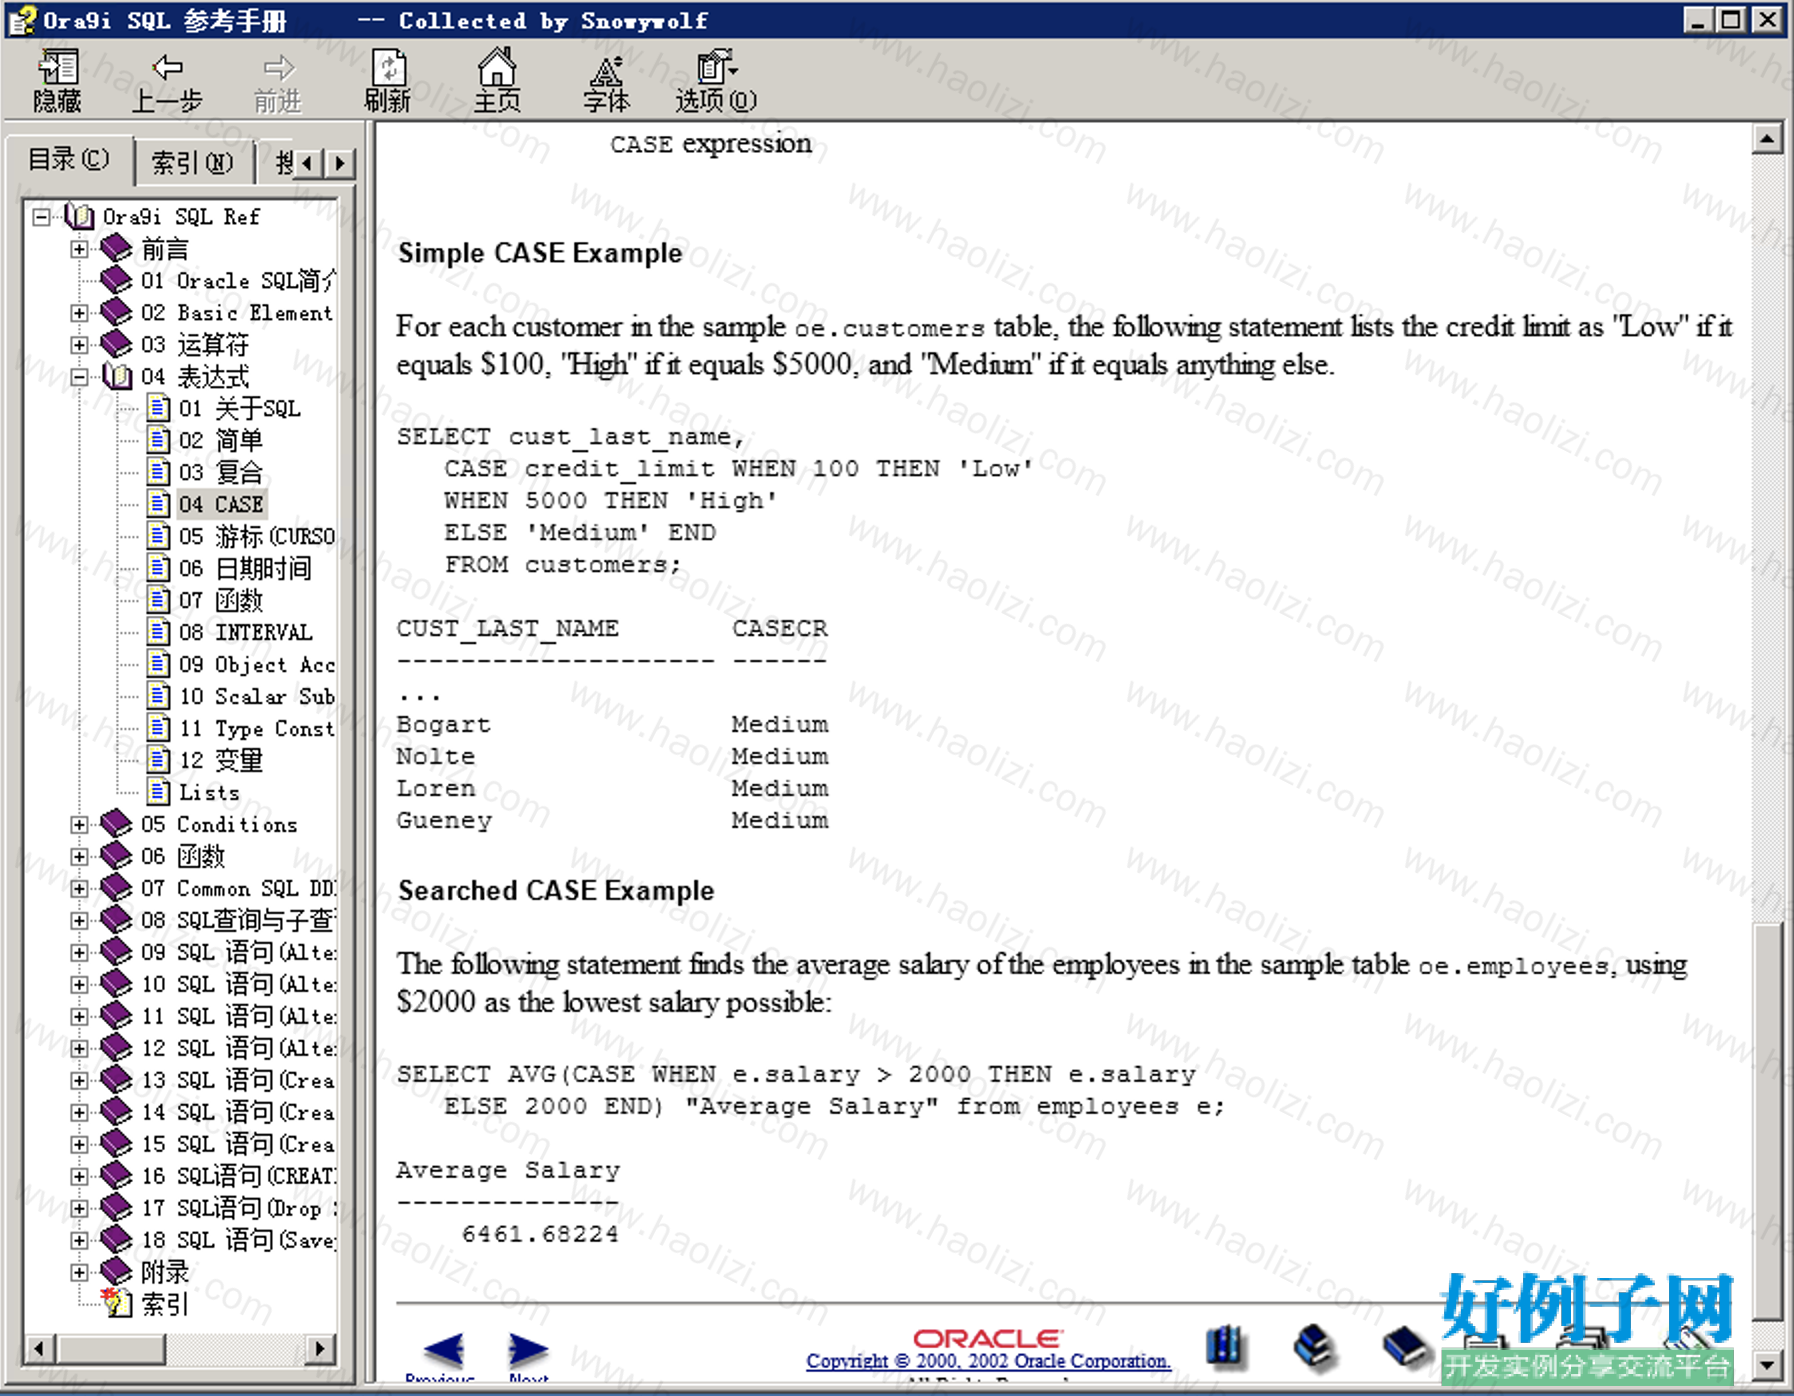1794x1396 pixels.
Task: Open the 07 函数 topic under 表达式
Action: point(221,601)
